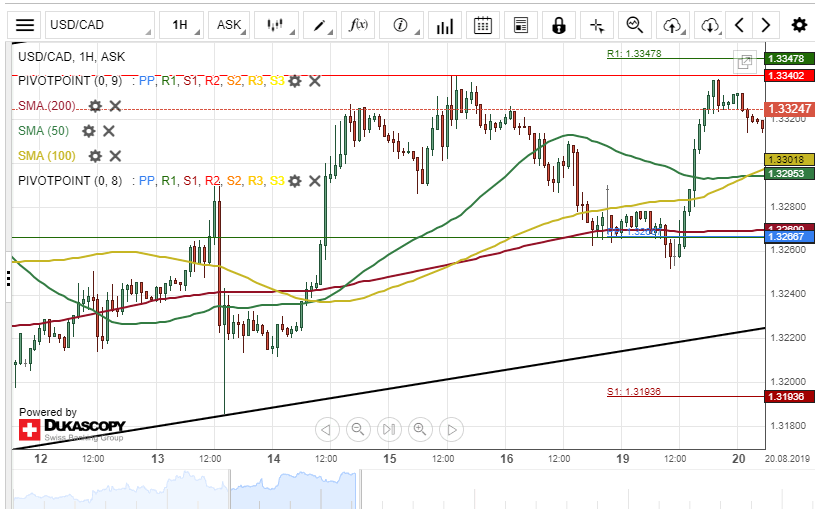Viewport: 818px width, 511px height.
Task: Go to next with right chevron
Action: point(766,25)
